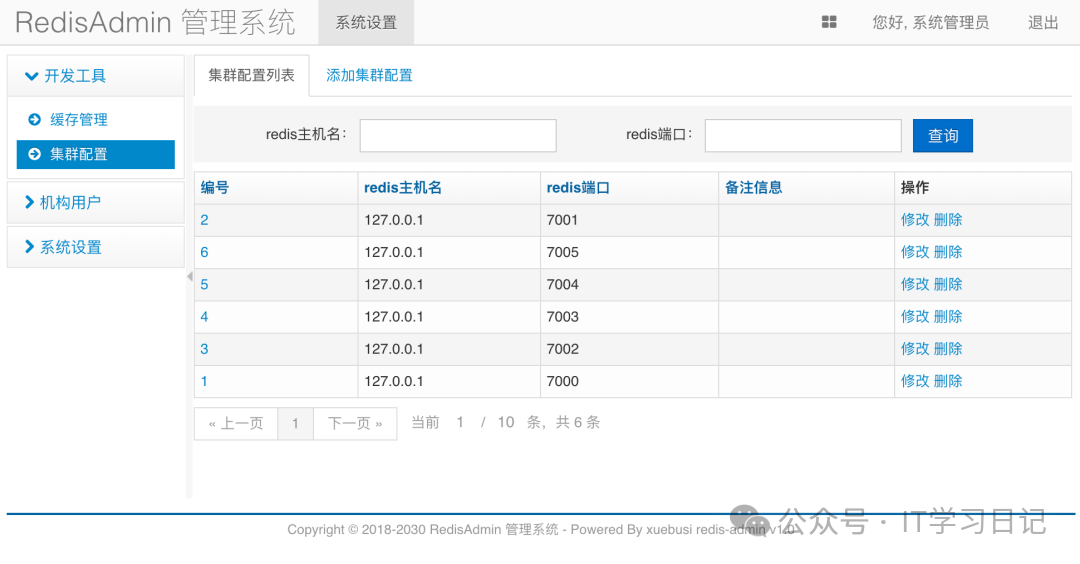The height and width of the screenshot is (564, 1080).
Task: Click 删除 for the port 7001 row
Action: 948,220
